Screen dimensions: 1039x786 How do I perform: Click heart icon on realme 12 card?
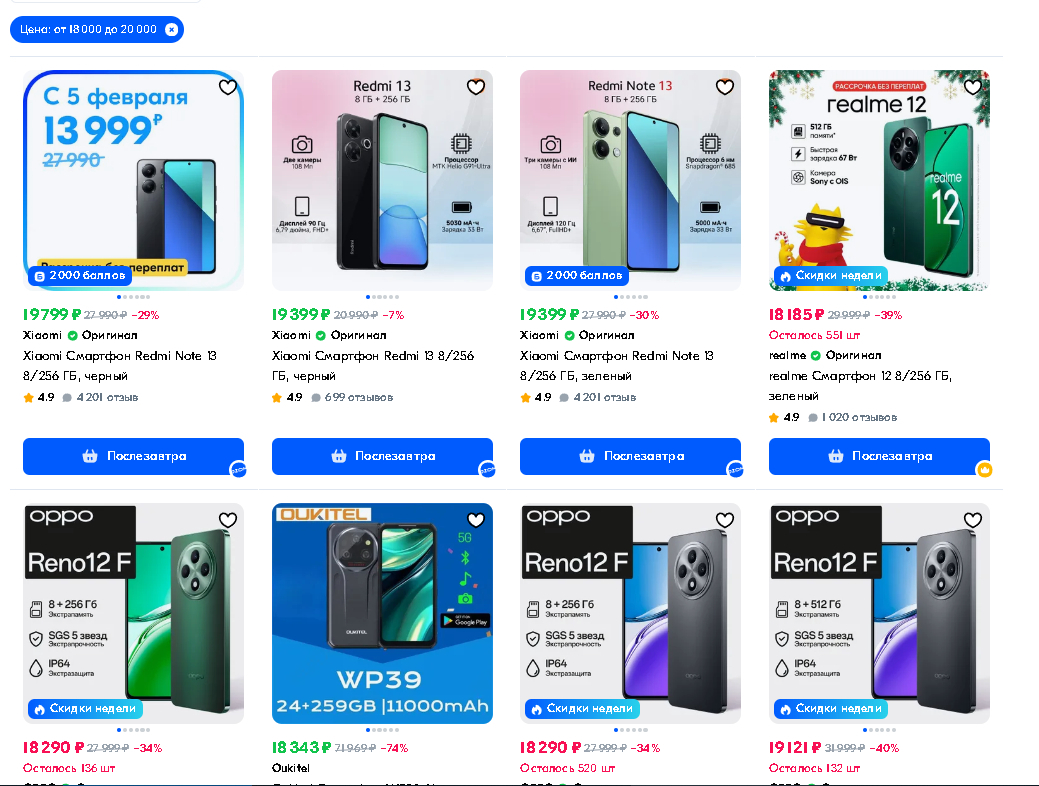(x=973, y=87)
